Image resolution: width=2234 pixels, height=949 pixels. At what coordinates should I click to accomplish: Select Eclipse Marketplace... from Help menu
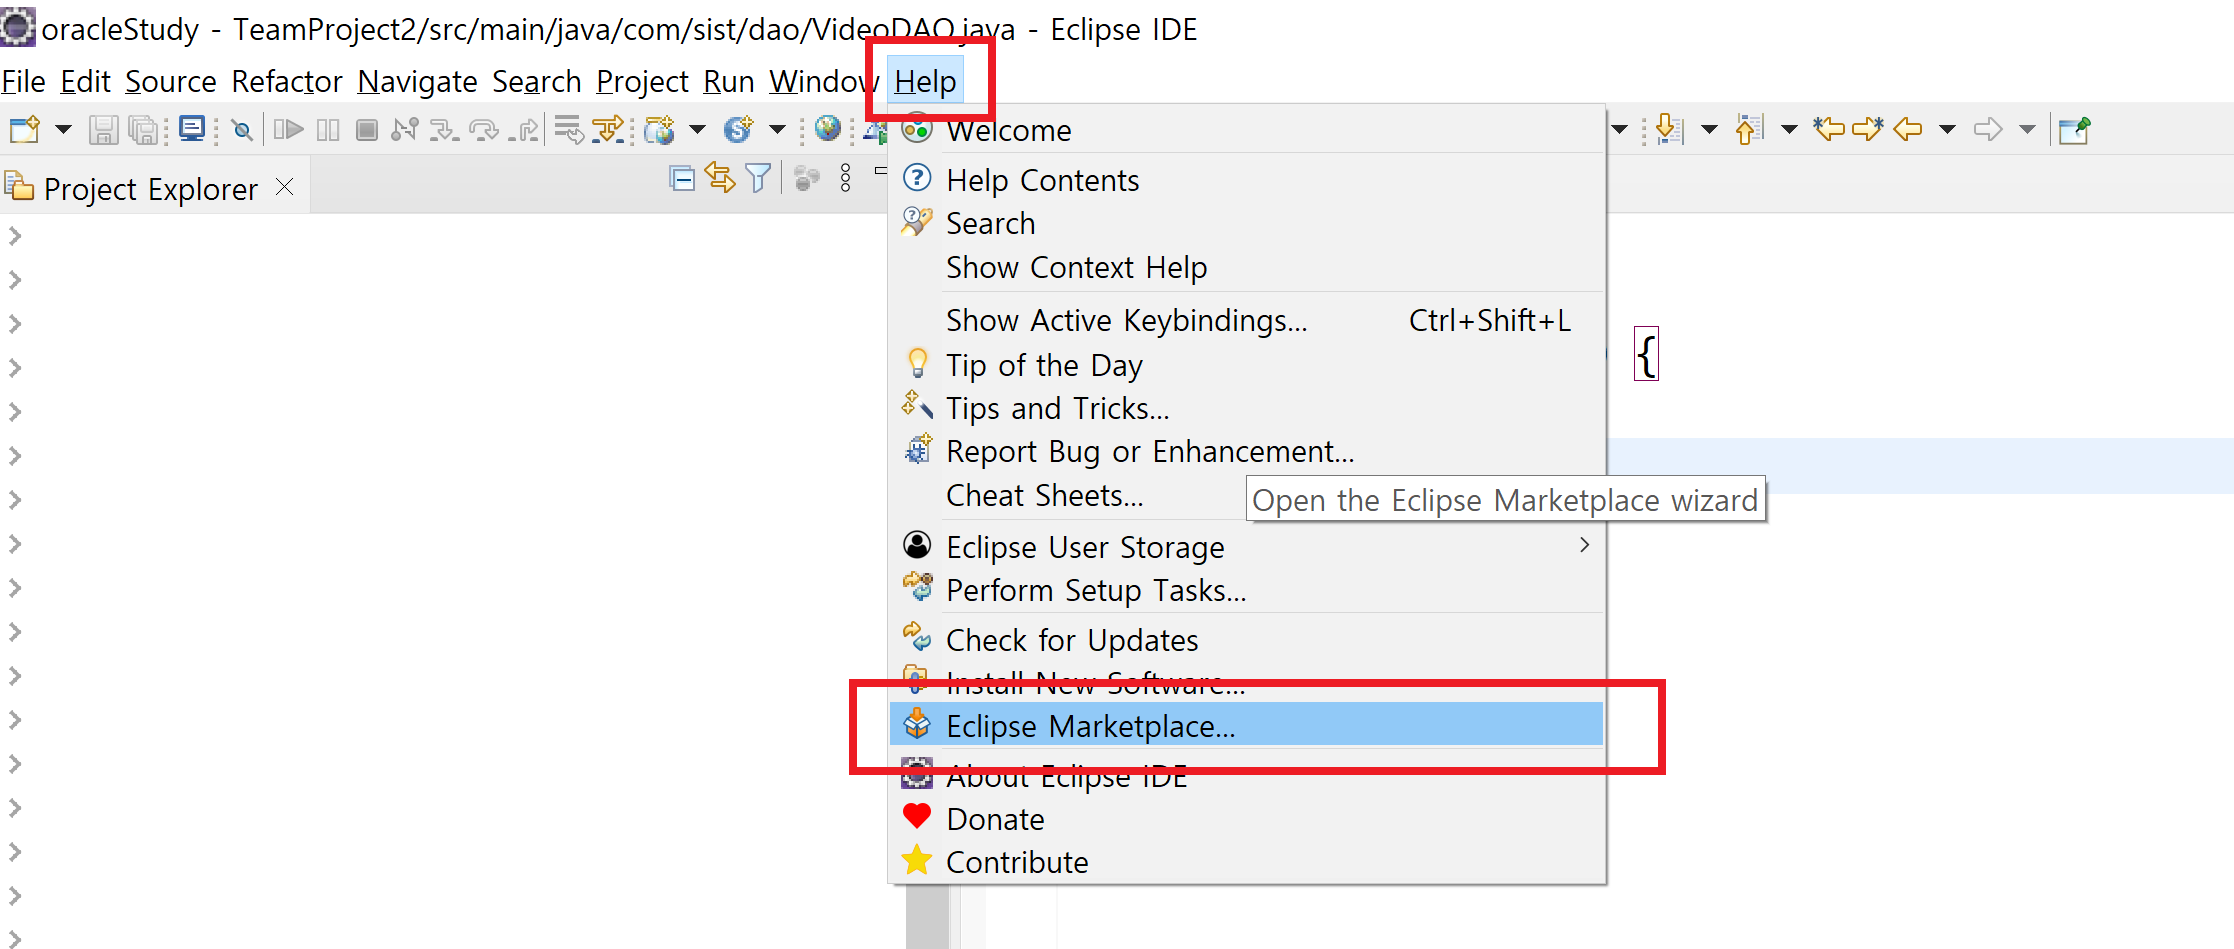[x=1246, y=726]
